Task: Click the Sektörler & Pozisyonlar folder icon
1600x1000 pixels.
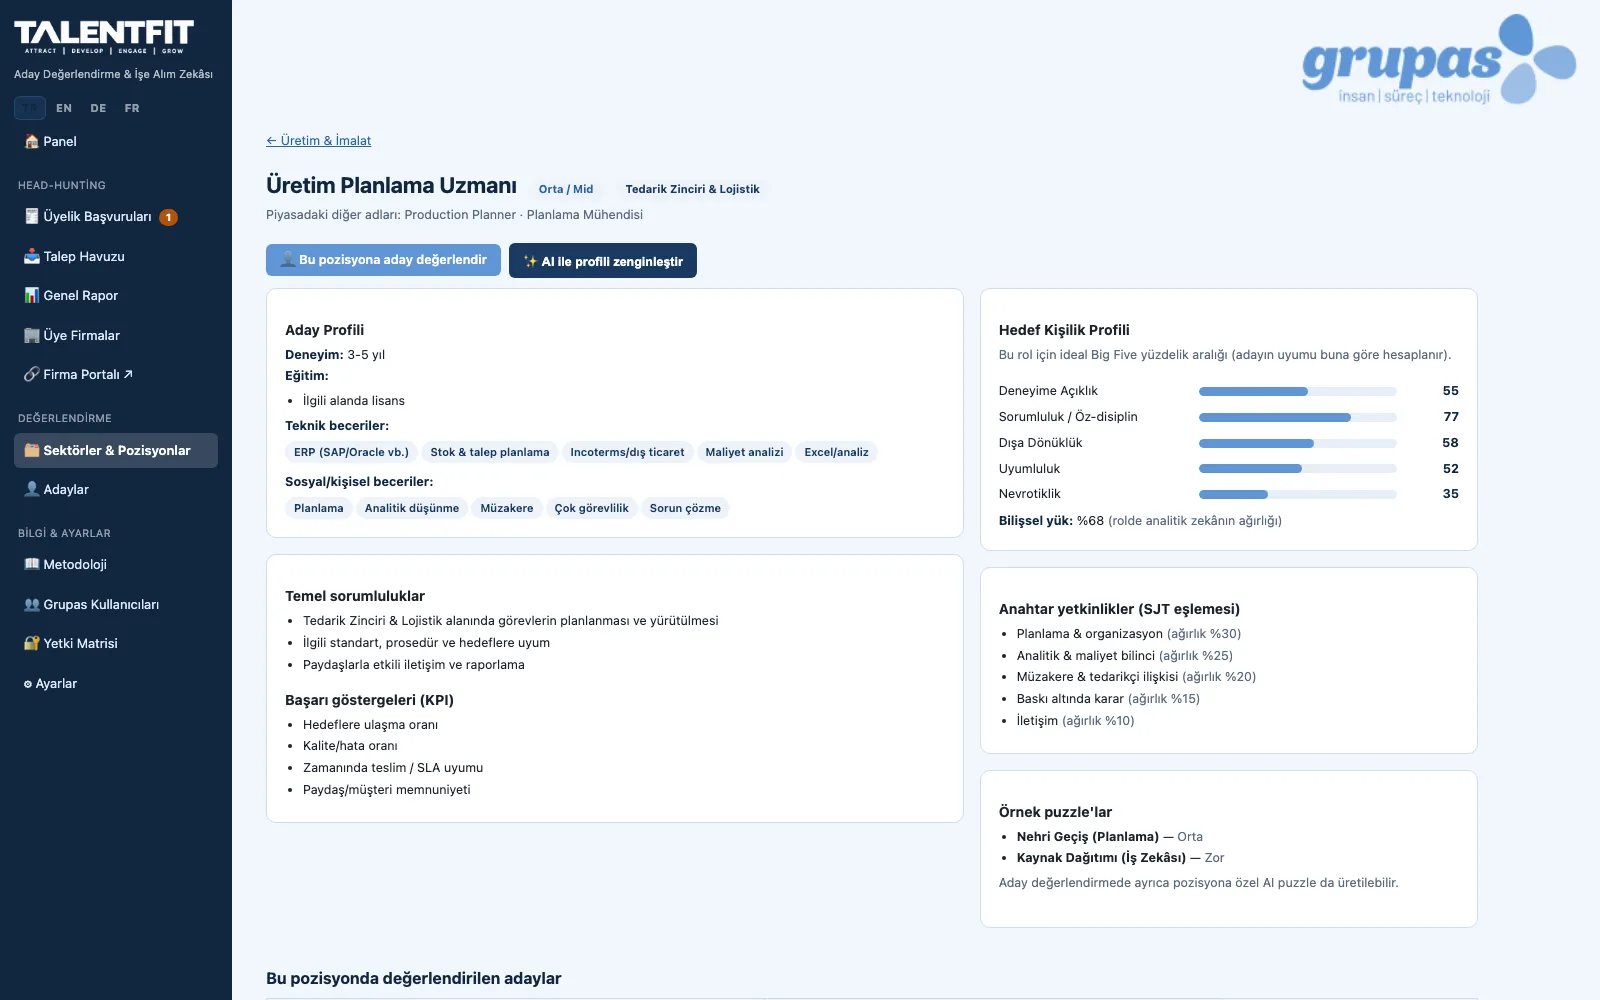Action: 32,451
